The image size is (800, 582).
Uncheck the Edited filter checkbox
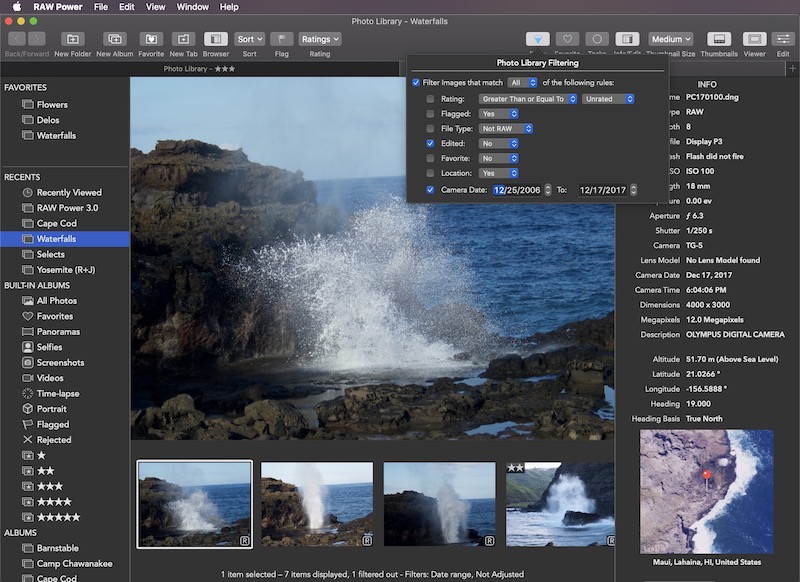(431, 143)
